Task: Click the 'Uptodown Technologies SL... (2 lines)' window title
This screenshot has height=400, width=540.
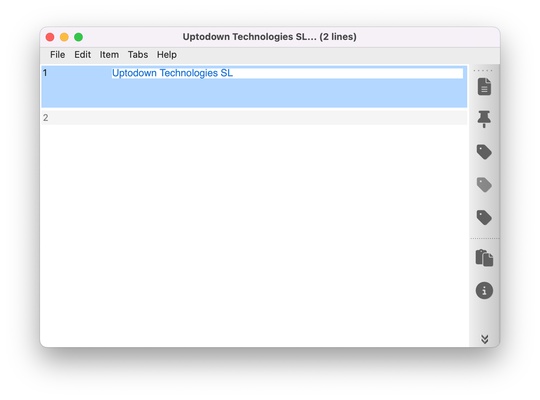Action: (x=270, y=37)
